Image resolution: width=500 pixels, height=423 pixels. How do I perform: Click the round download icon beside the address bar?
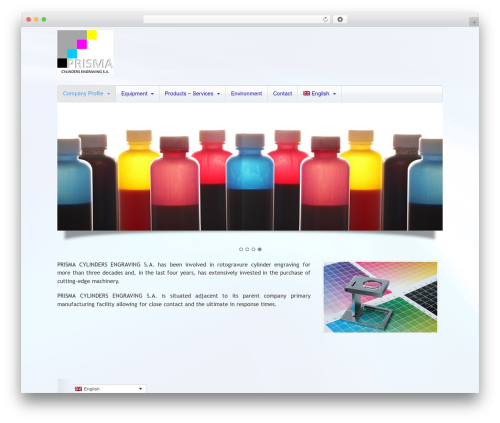[340, 20]
